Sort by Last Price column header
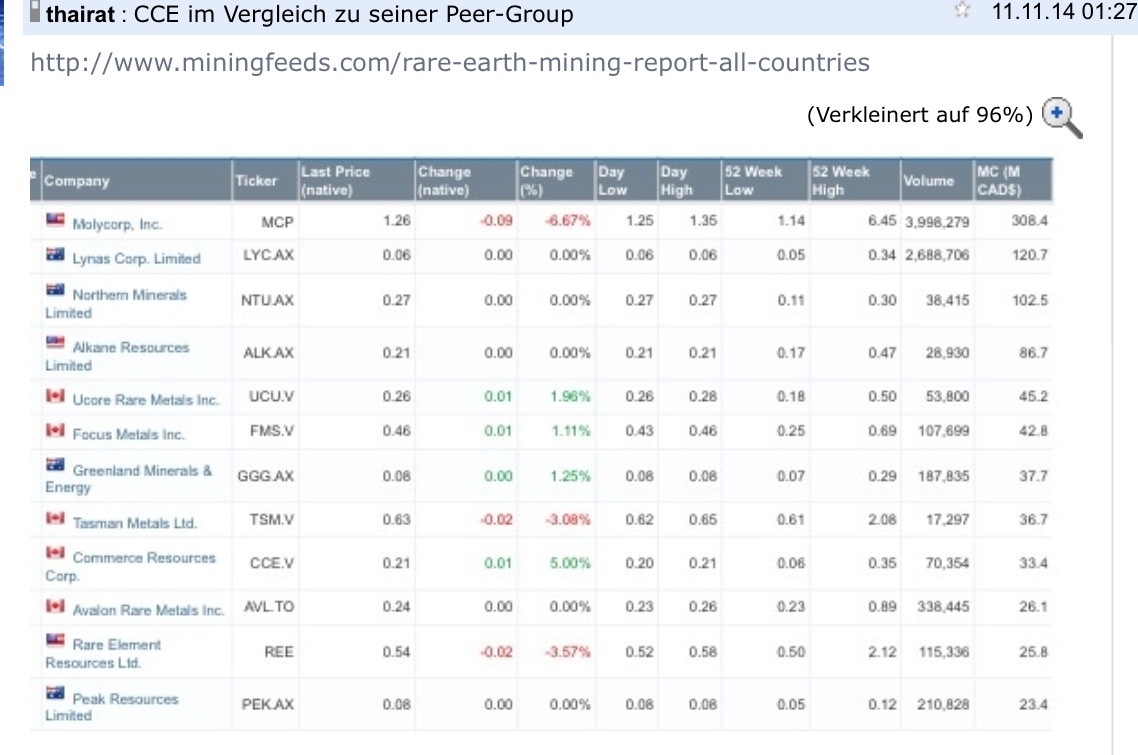The image size is (1138, 755). 335,180
